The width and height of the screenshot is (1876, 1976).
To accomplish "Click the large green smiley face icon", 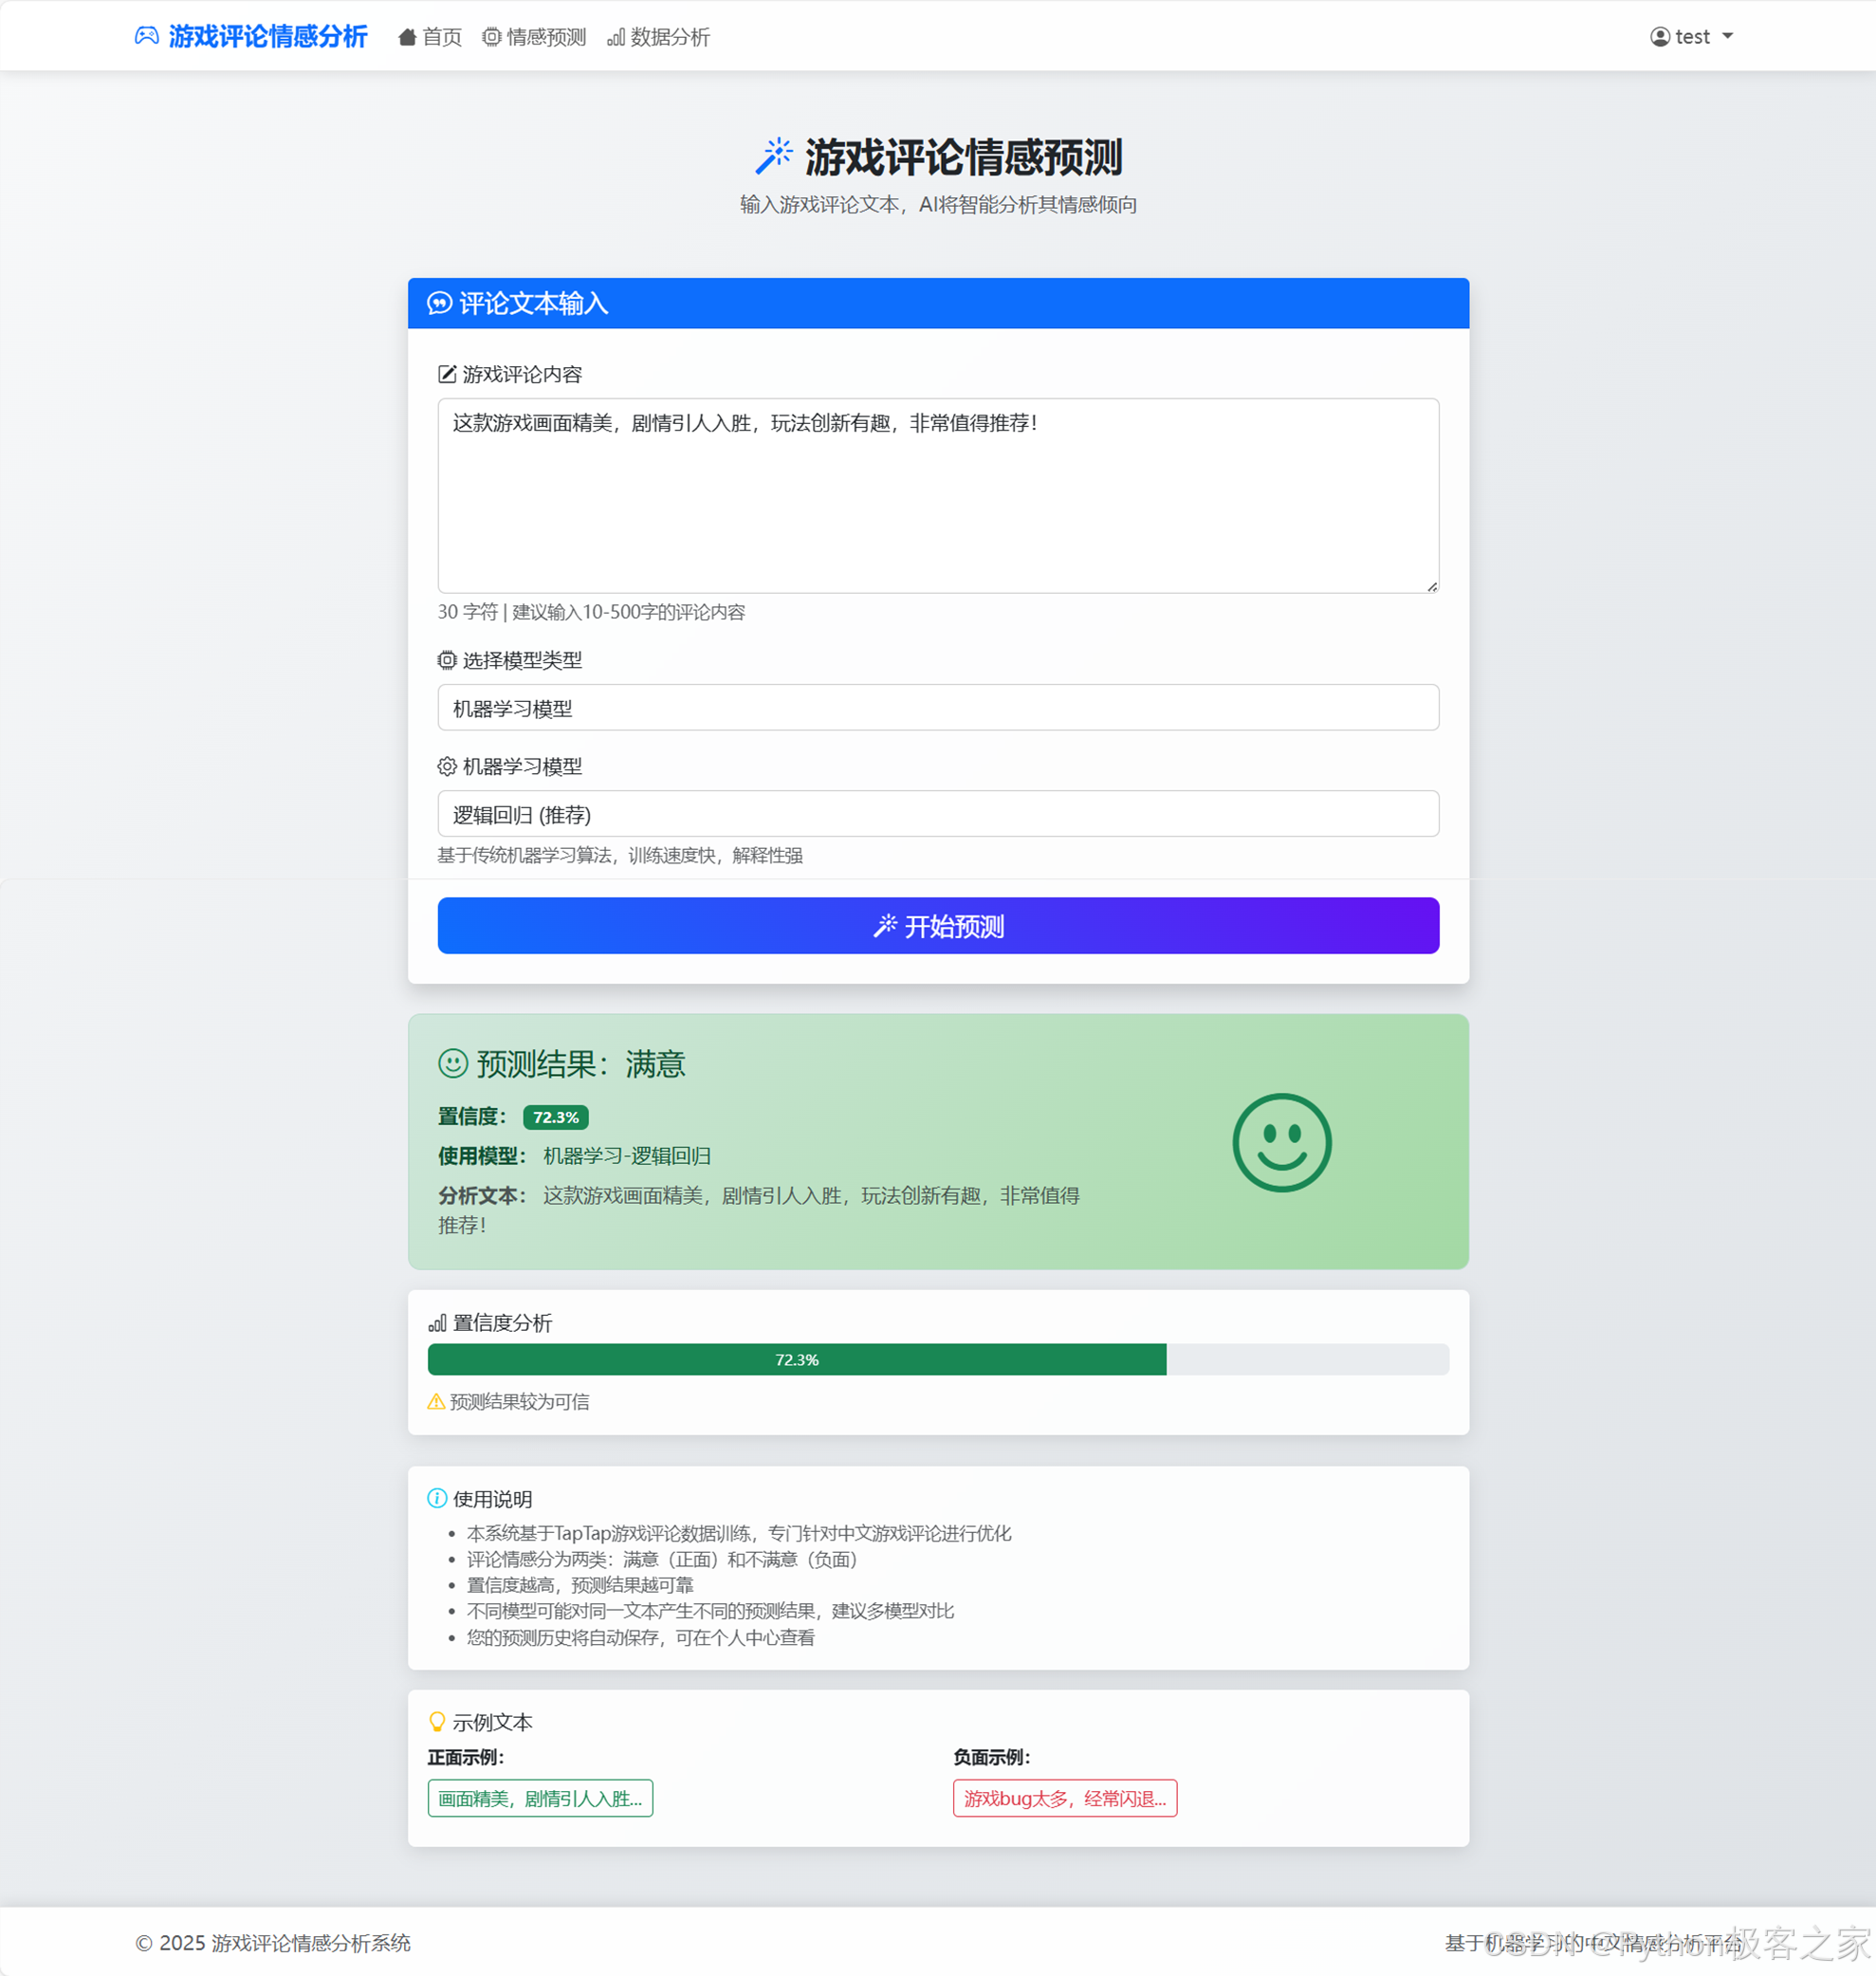I will [x=1281, y=1142].
